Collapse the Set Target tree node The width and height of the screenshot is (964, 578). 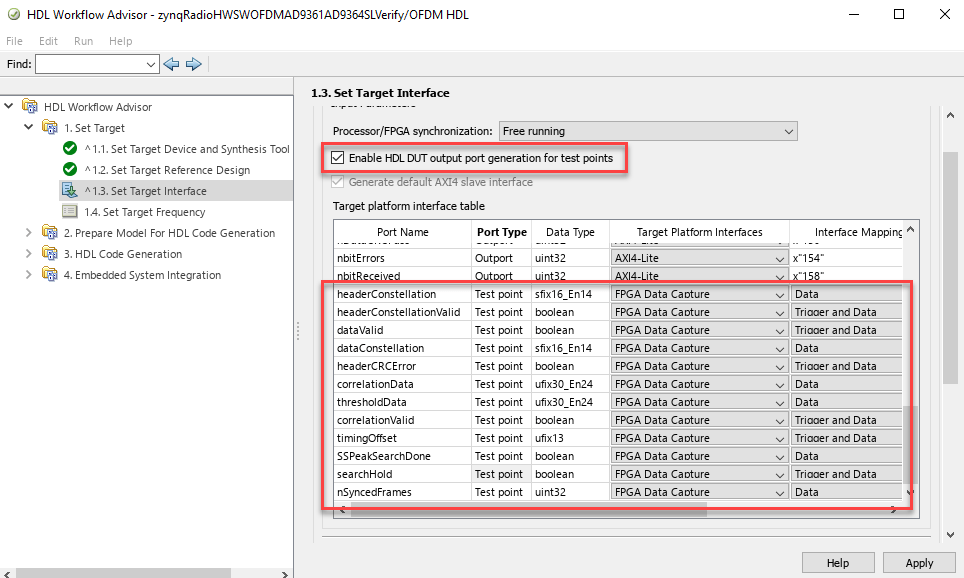28,127
